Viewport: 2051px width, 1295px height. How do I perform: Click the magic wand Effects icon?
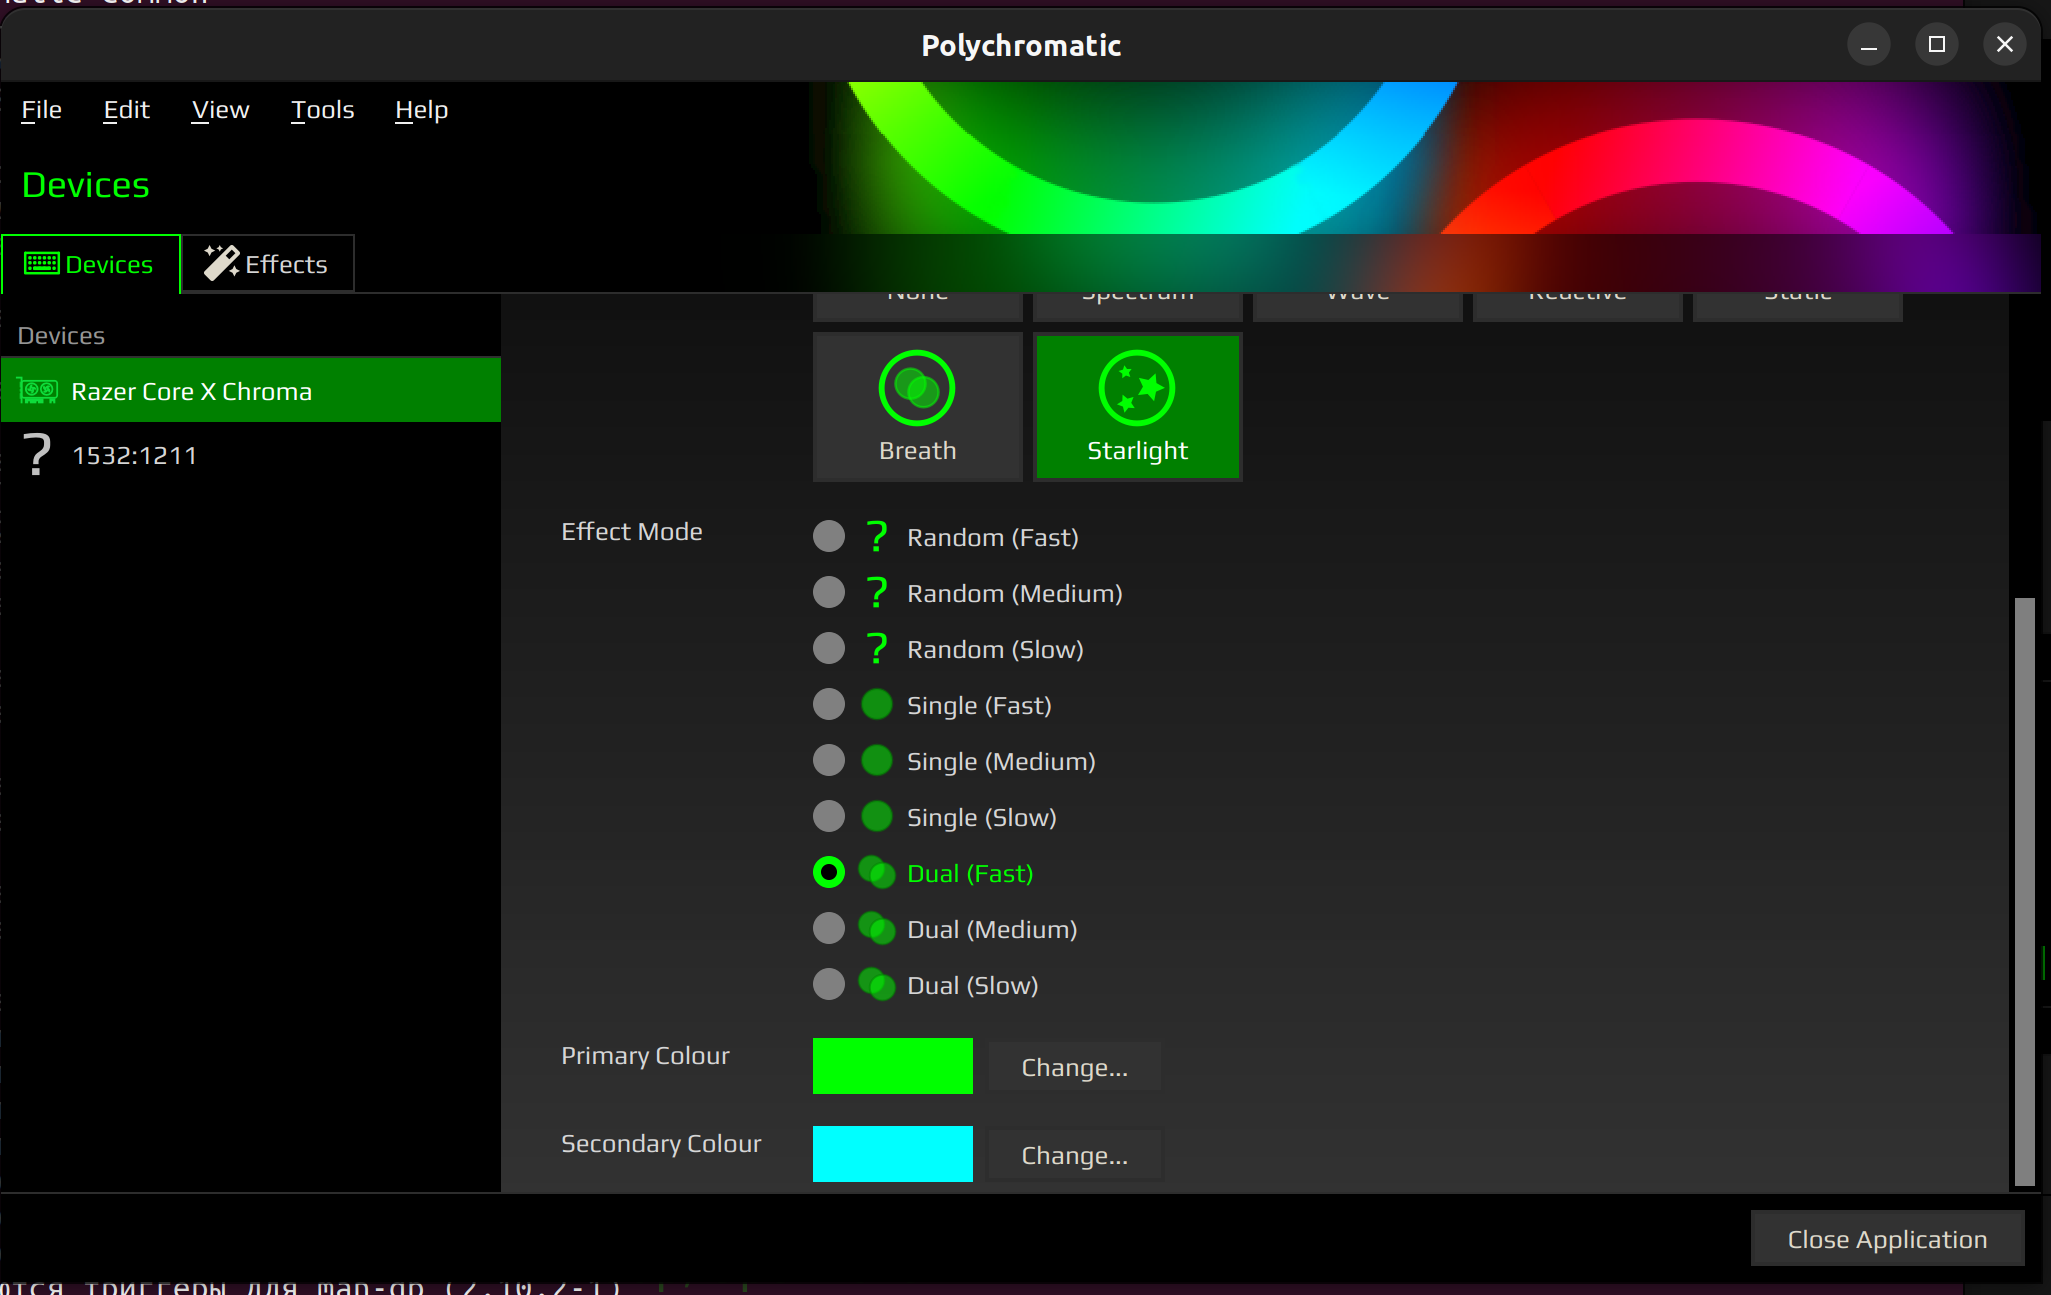pyautogui.click(x=221, y=263)
